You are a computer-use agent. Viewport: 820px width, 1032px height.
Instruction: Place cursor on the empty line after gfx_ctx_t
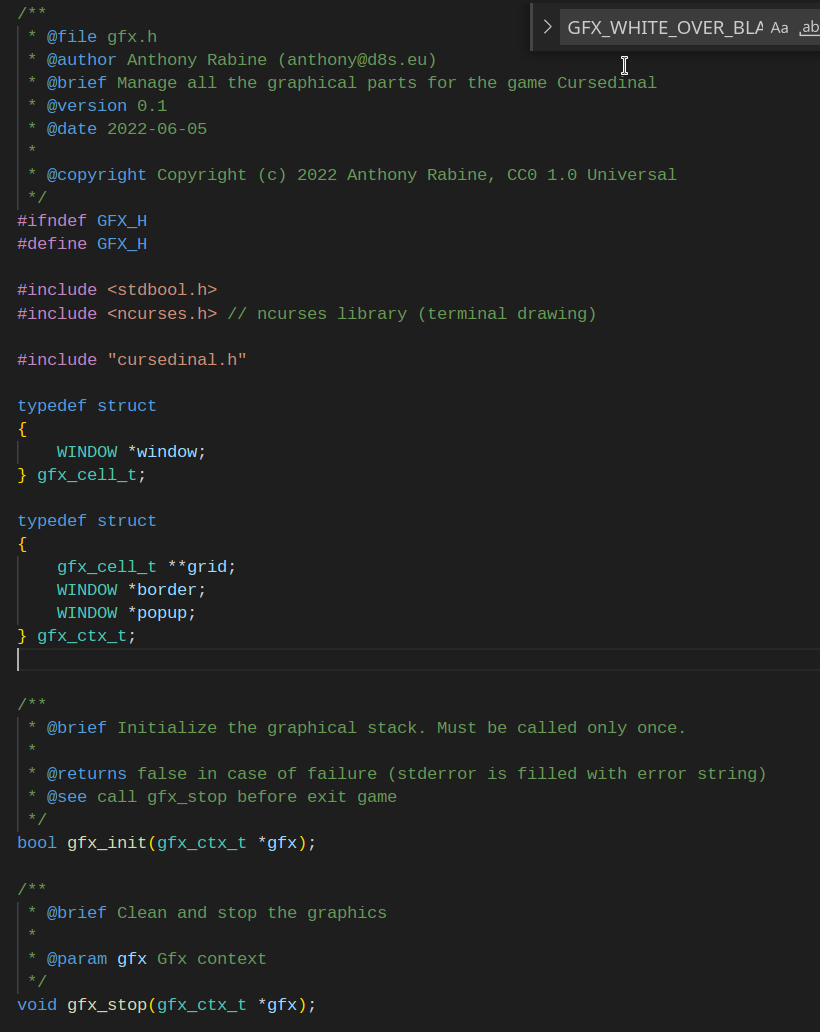pyautogui.click(x=200, y=659)
